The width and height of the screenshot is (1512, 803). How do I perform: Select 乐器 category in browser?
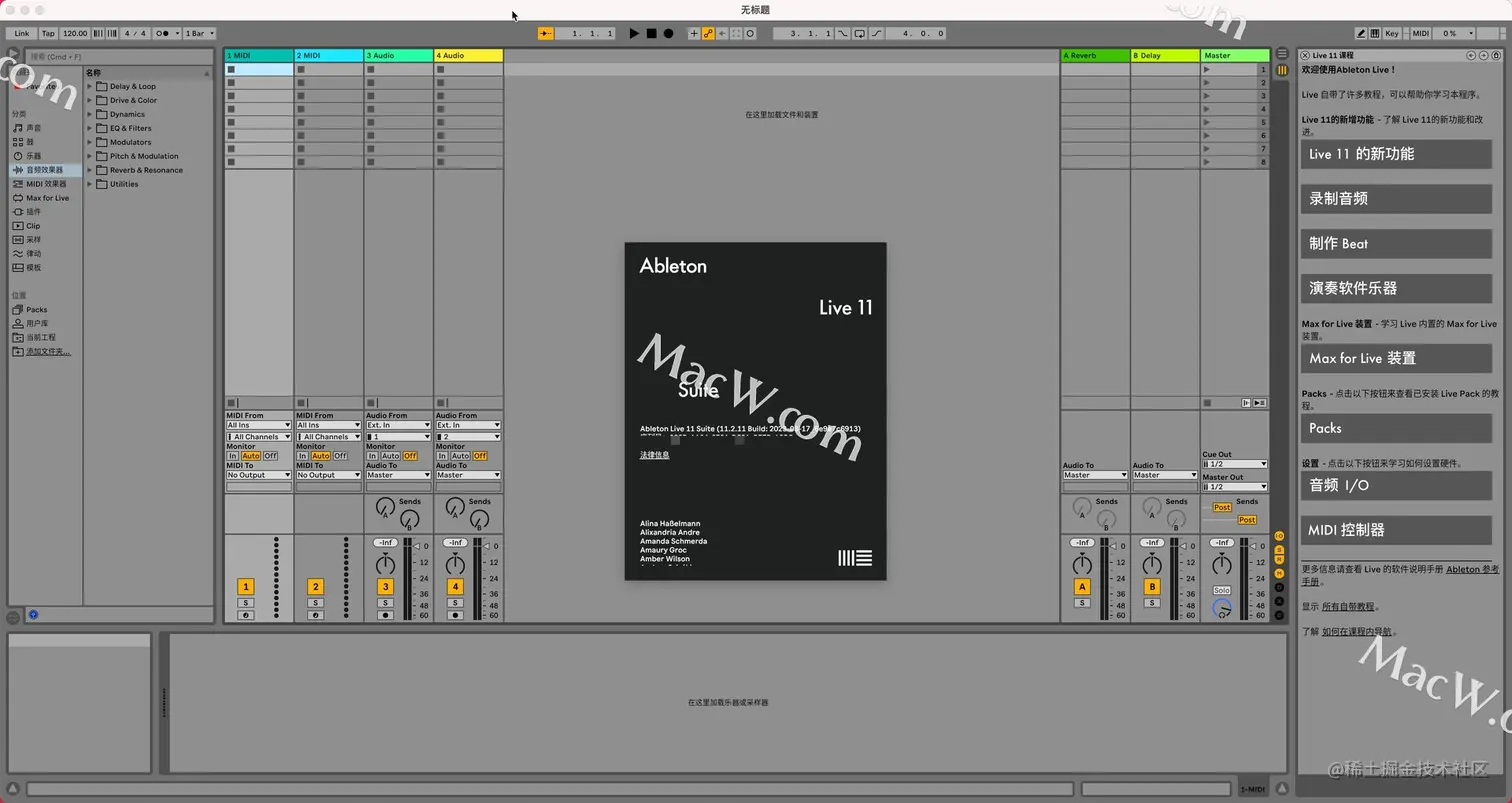click(x=33, y=156)
